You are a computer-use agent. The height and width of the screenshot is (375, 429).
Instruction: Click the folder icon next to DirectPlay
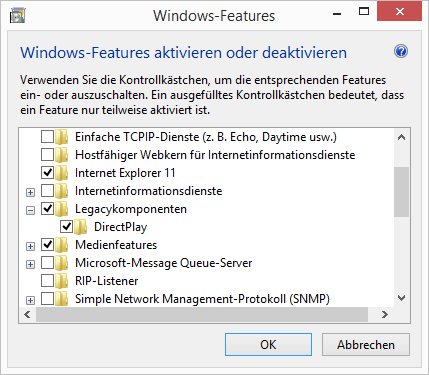[x=81, y=227]
